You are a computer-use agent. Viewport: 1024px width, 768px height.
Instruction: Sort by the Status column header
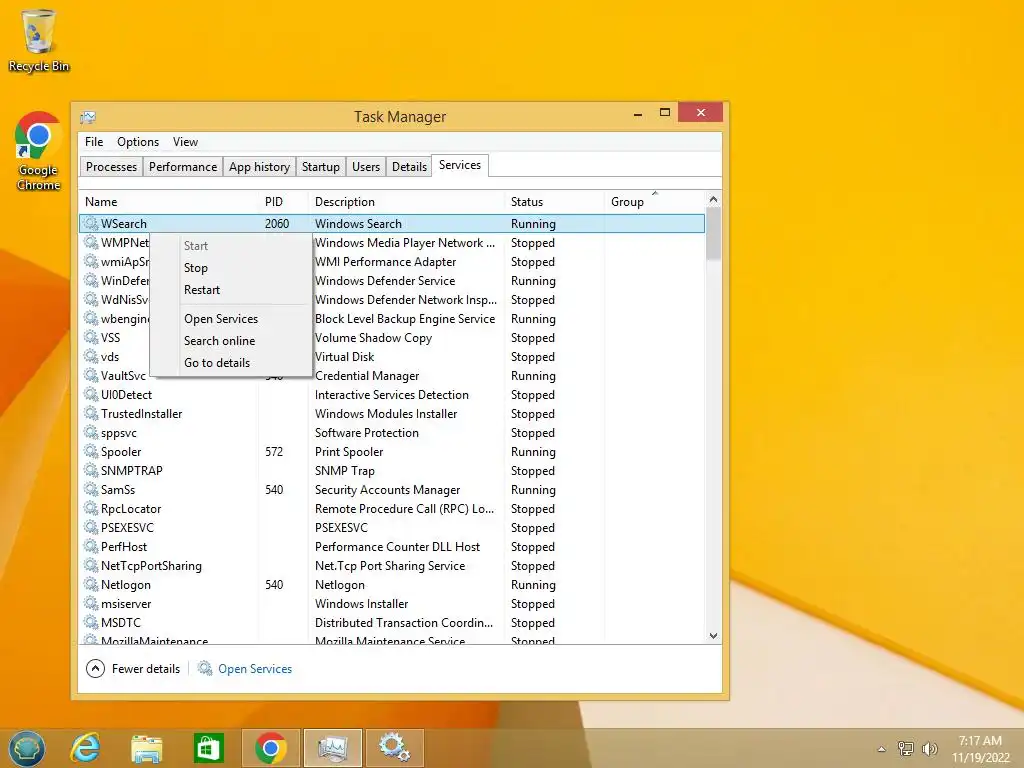coord(554,202)
